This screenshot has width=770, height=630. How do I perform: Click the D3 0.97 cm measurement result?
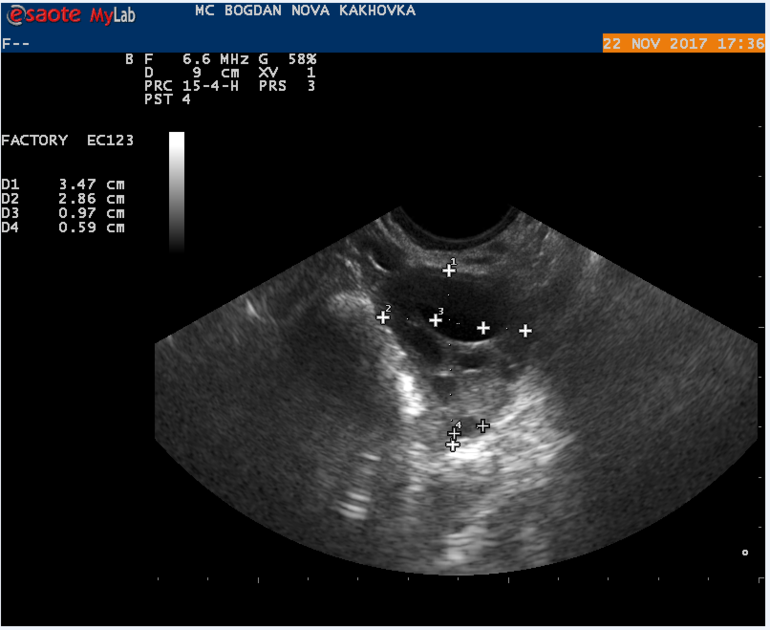[x=63, y=213]
